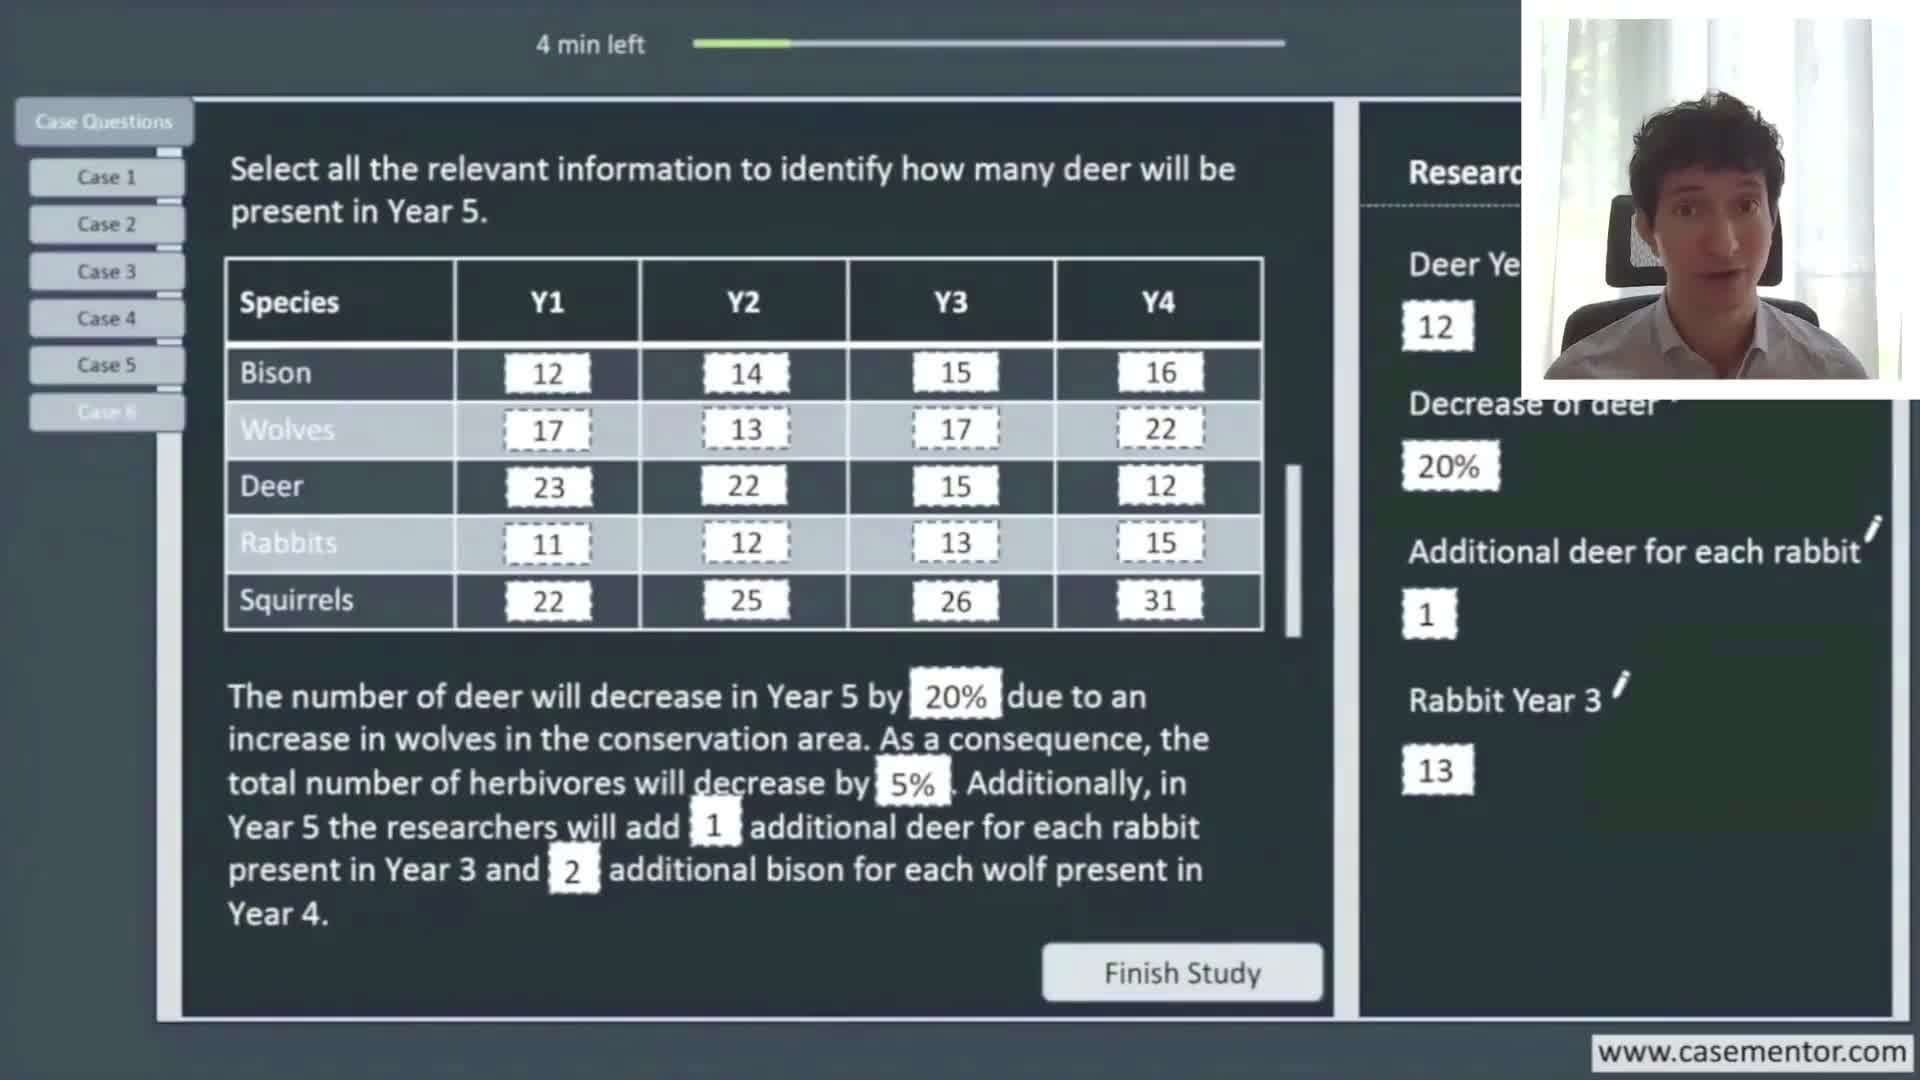Click the journal value 1 entry
The width and height of the screenshot is (1920, 1080).
[1428, 614]
